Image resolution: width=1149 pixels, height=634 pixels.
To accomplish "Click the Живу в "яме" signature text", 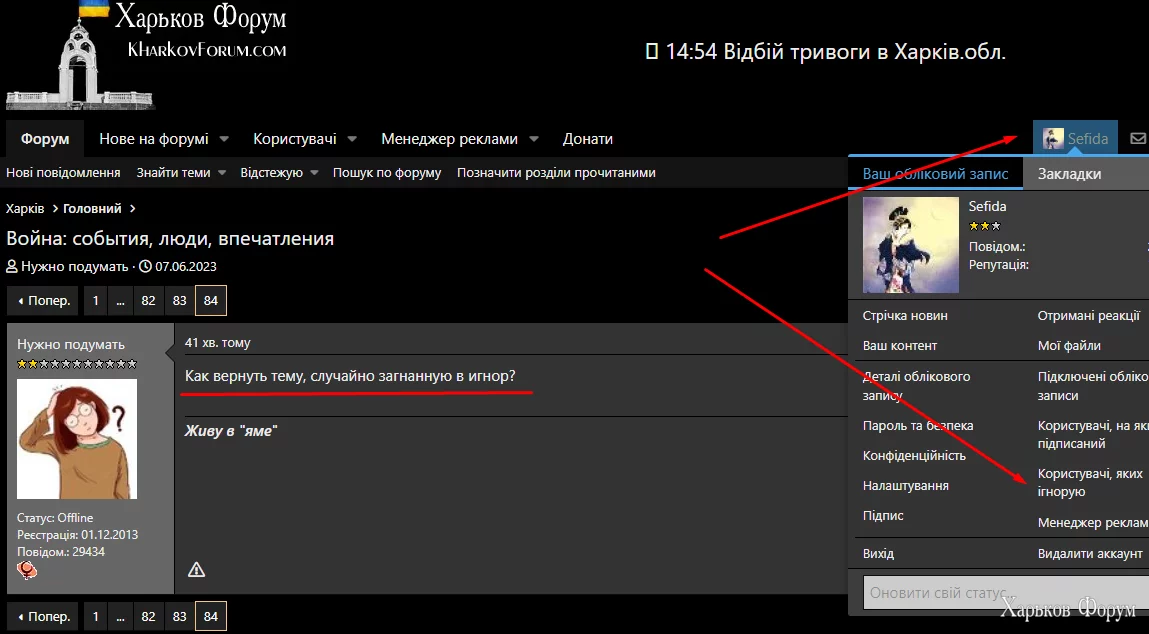I will click(231, 431).
